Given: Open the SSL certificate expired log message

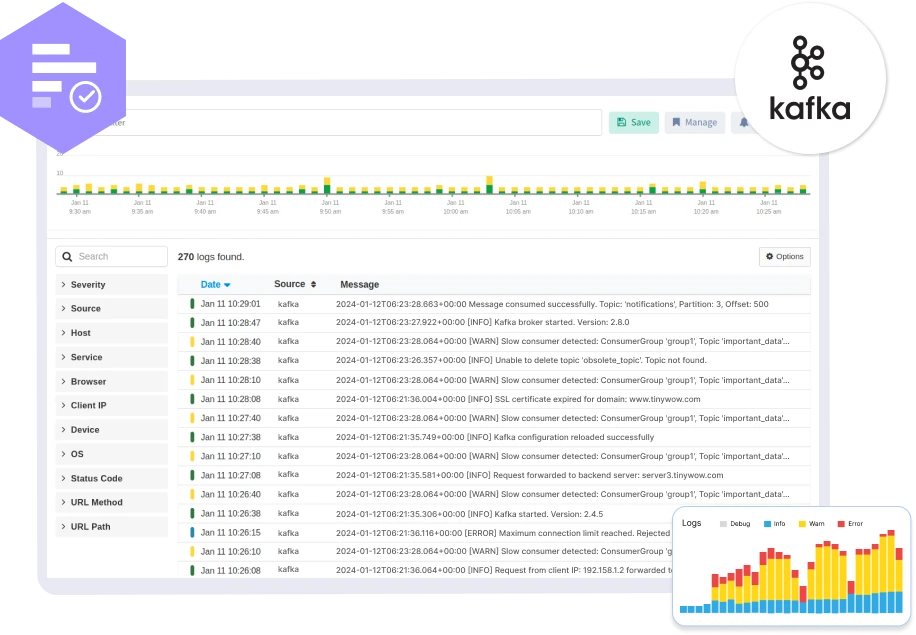Looking at the screenshot, I should [518, 399].
